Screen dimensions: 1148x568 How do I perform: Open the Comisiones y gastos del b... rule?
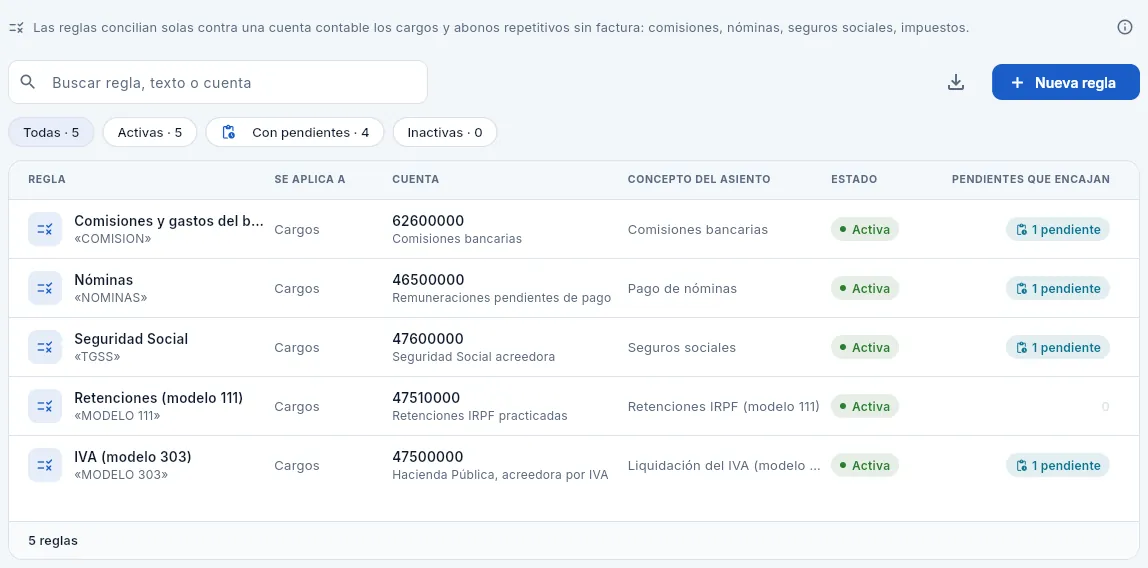pos(169,221)
